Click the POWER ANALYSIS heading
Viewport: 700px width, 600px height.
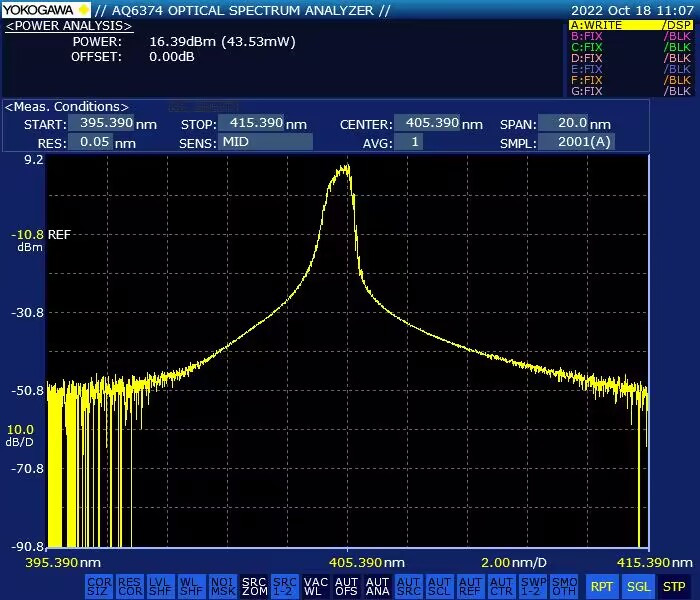pos(69,25)
